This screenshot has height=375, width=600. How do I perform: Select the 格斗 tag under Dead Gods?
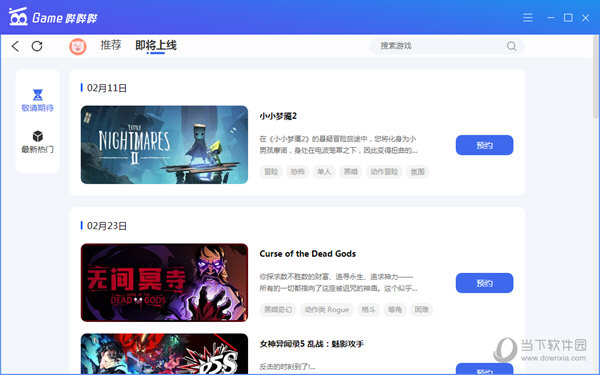368,310
